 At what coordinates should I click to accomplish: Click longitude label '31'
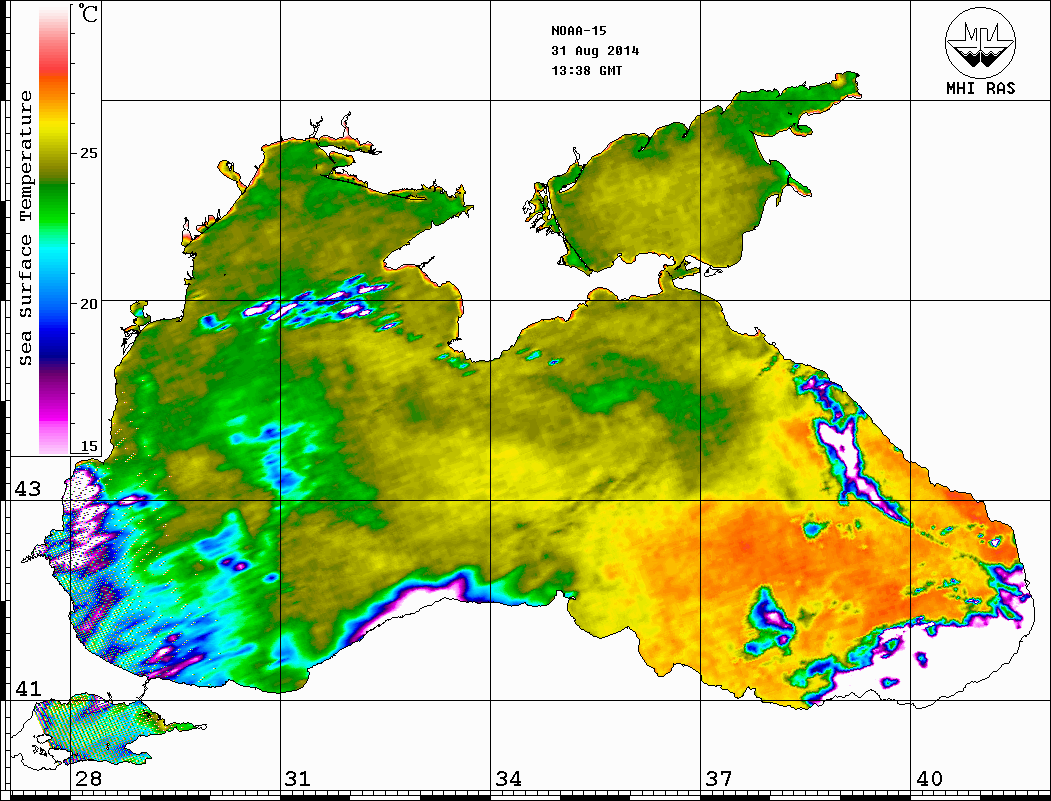tap(298, 779)
